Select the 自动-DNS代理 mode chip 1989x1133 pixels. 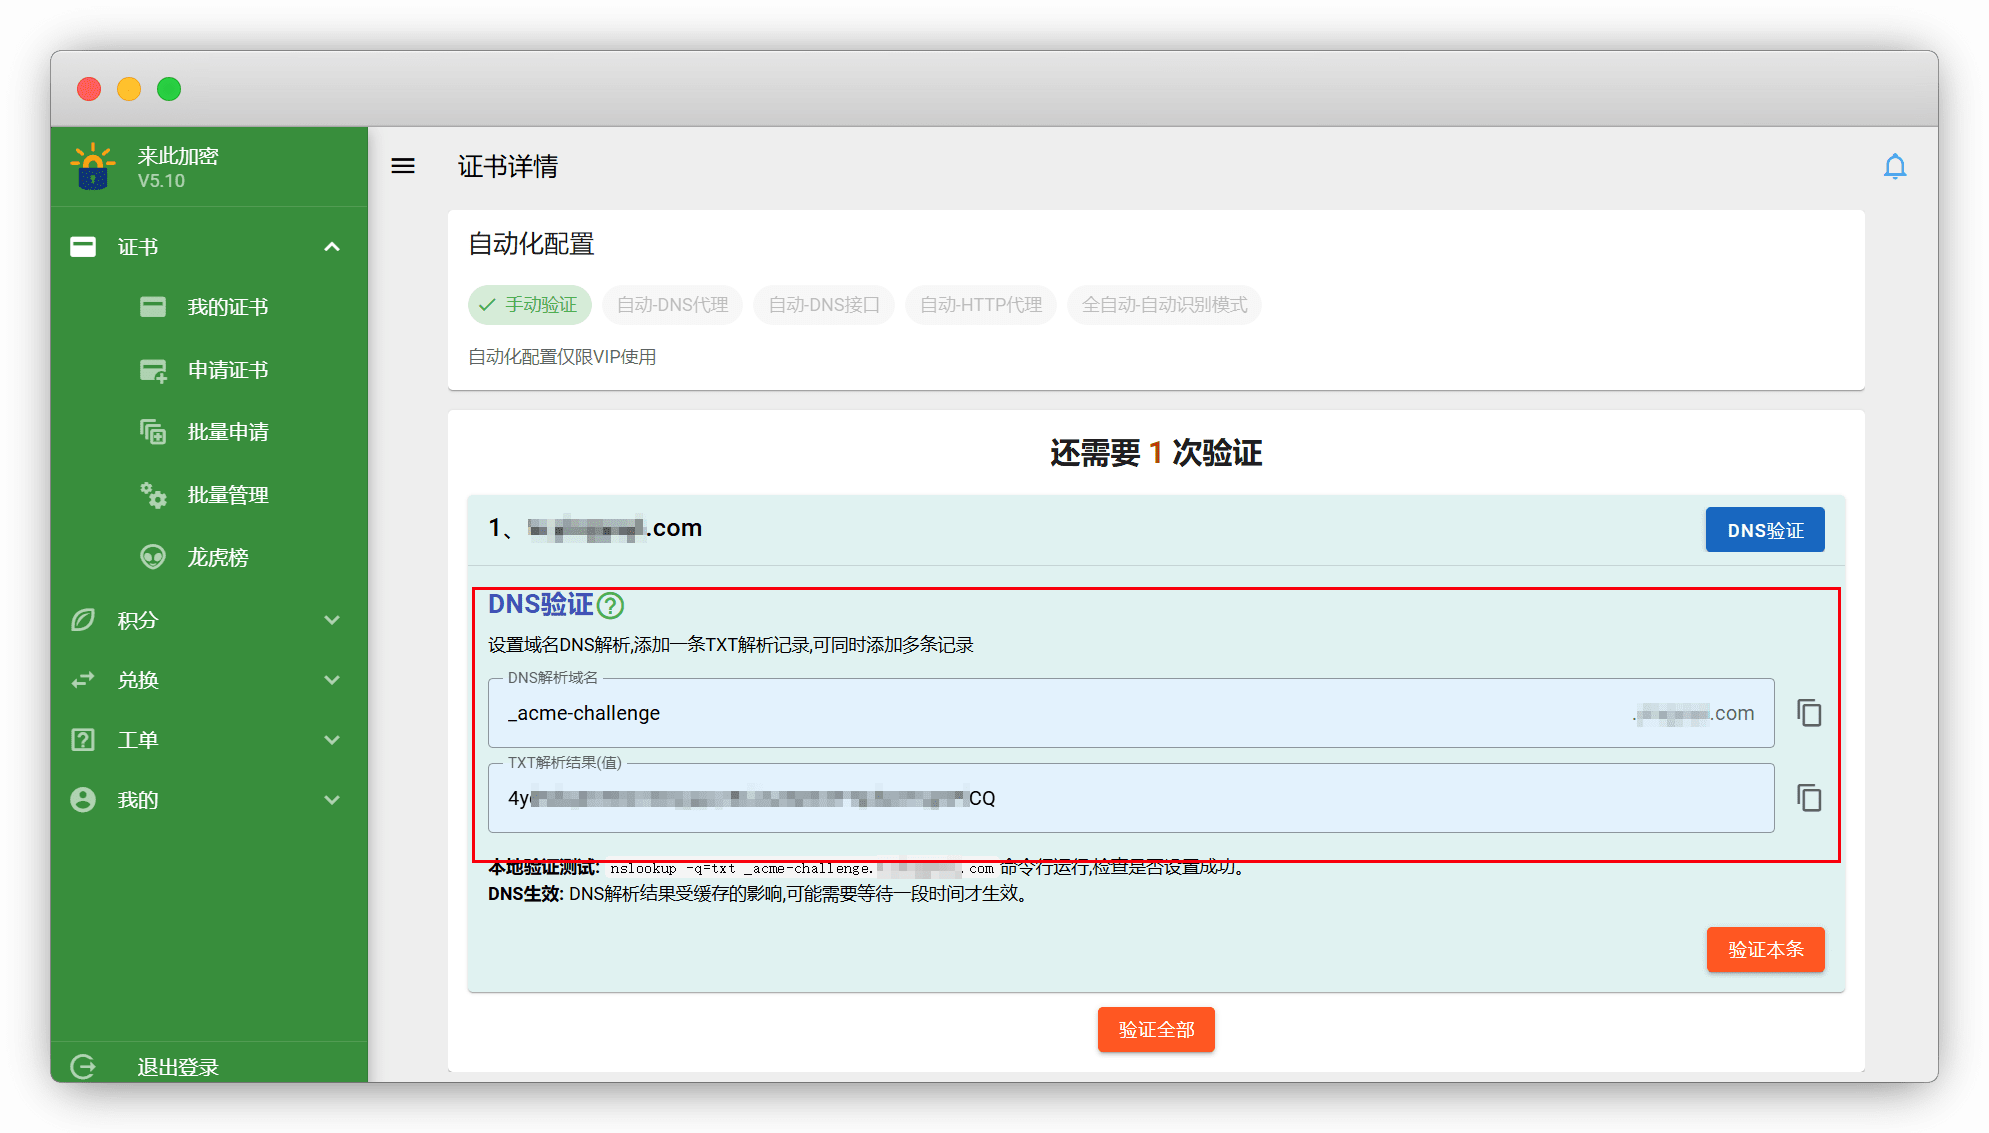point(672,305)
